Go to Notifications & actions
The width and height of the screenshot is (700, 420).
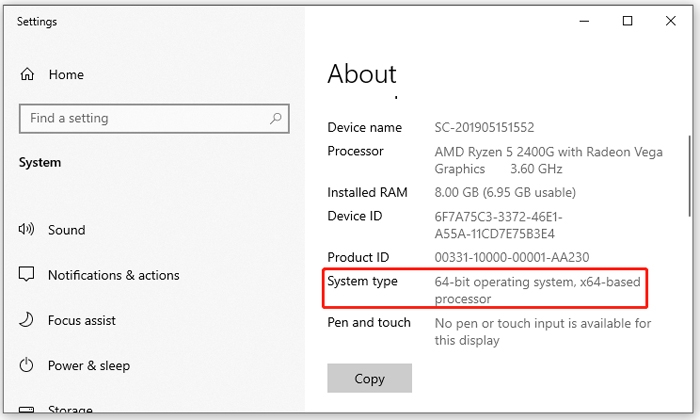point(113,275)
